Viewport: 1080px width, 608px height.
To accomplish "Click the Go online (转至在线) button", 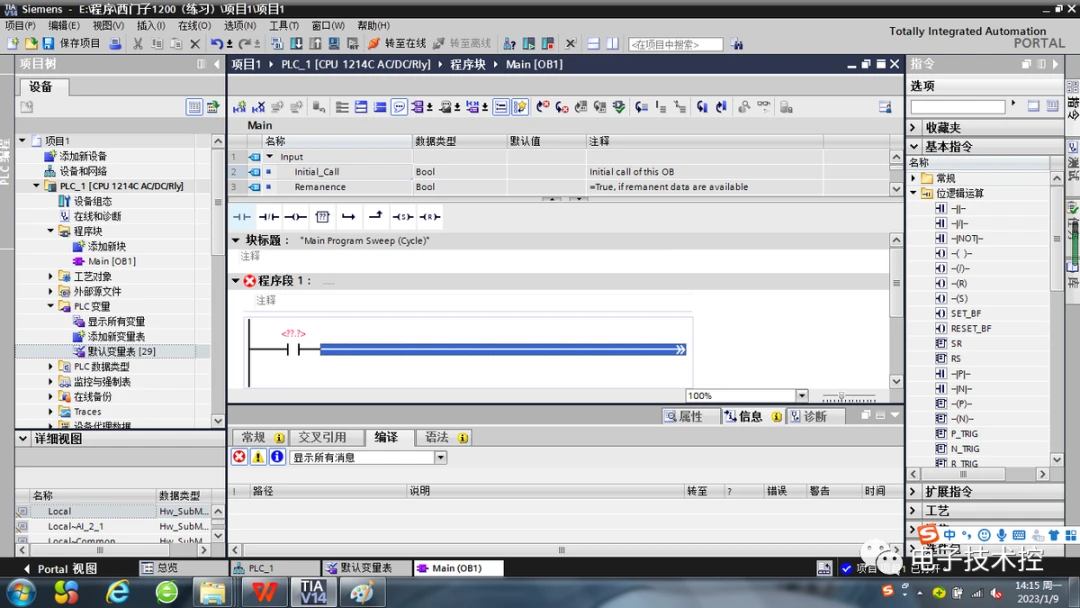I will 397,43.
